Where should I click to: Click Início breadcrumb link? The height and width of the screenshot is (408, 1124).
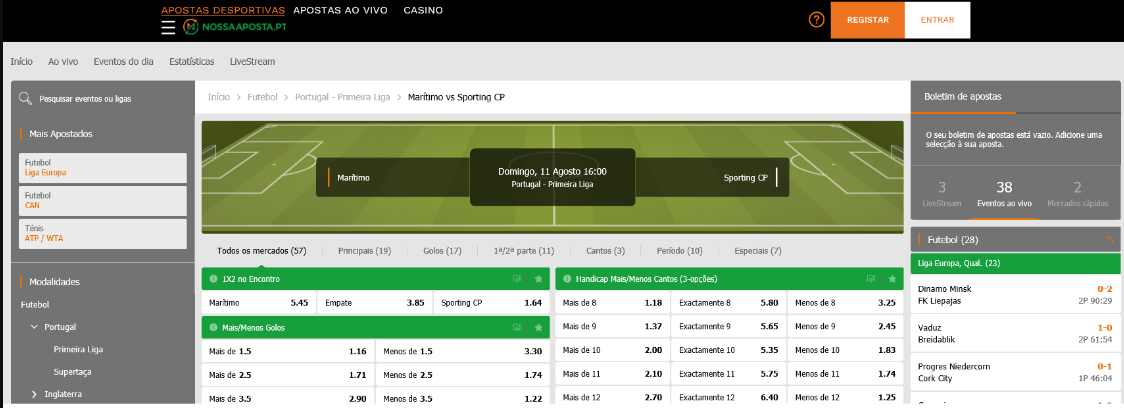pos(219,97)
